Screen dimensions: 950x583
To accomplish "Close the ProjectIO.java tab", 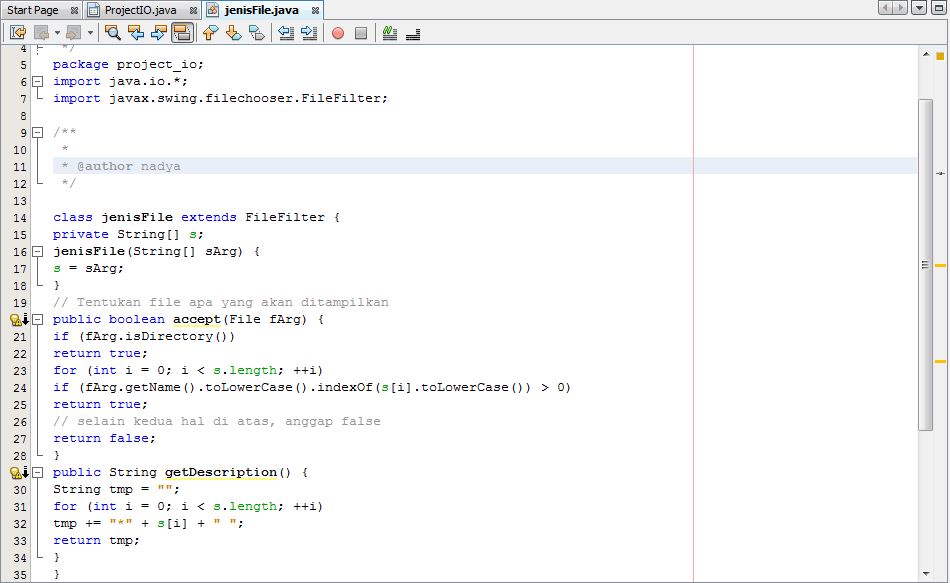I will [193, 10].
